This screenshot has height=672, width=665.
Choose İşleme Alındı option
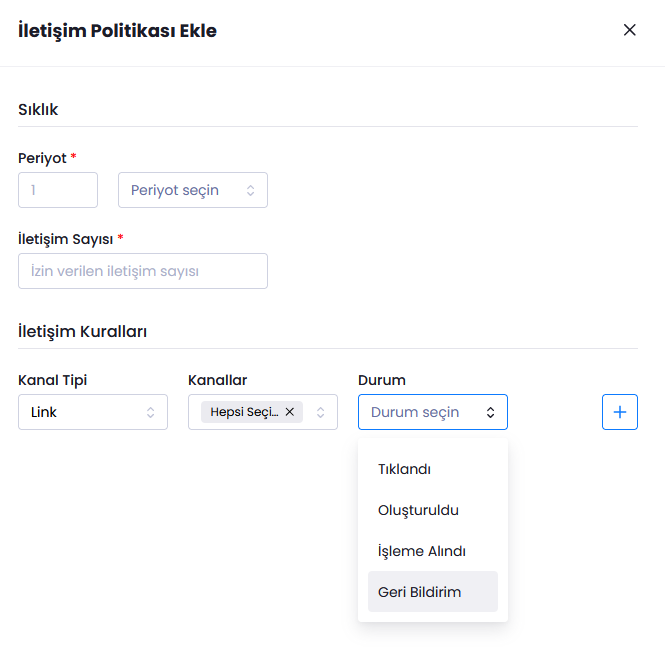pyautogui.click(x=421, y=551)
